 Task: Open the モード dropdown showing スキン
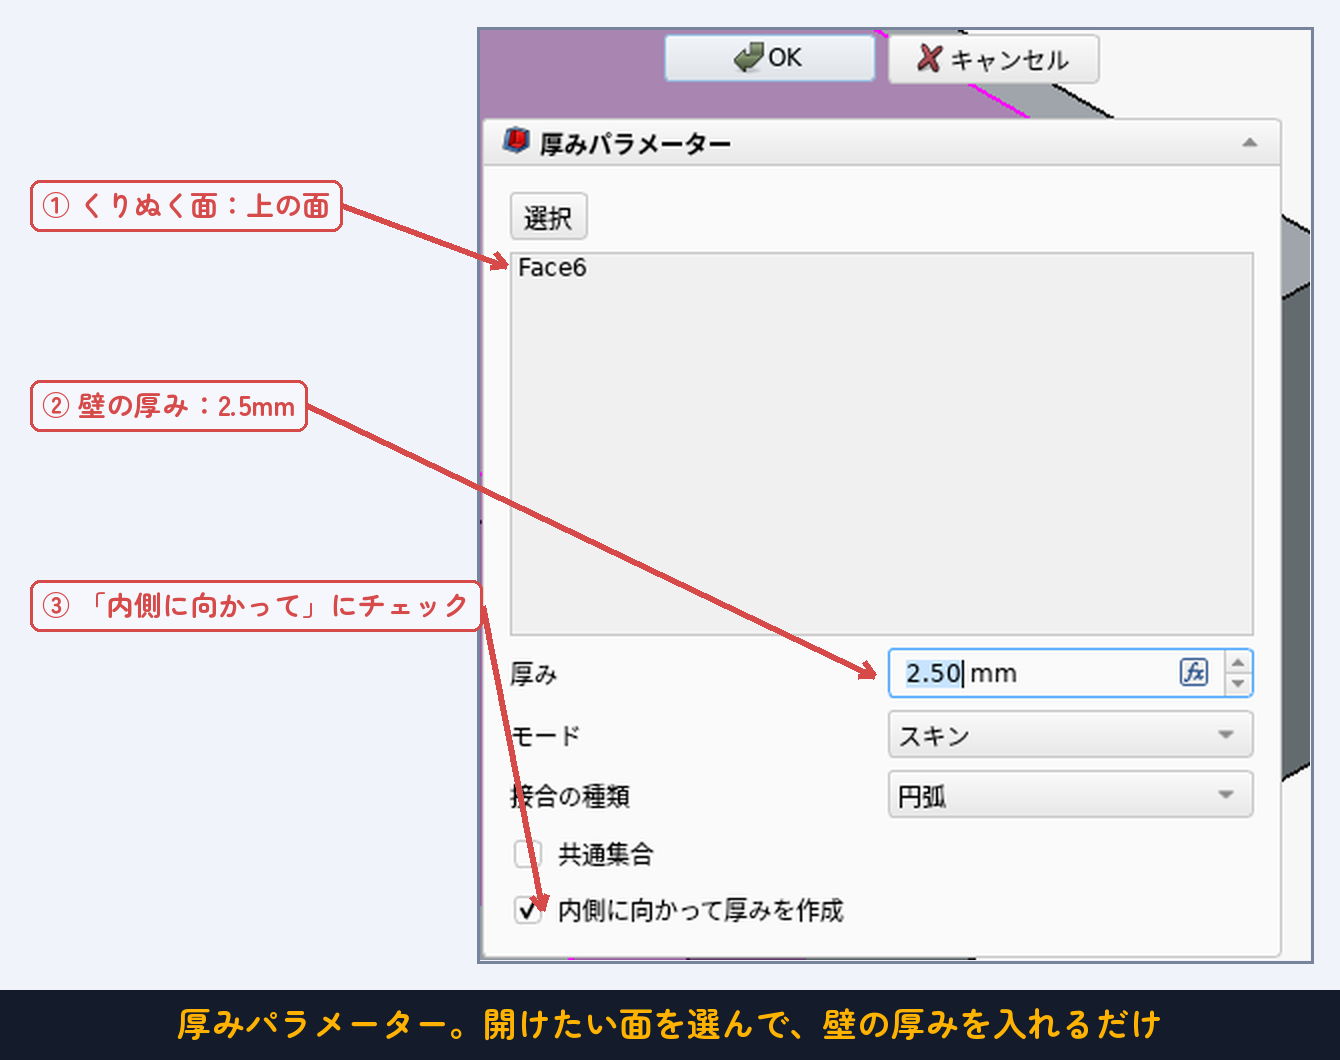(x=1070, y=735)
